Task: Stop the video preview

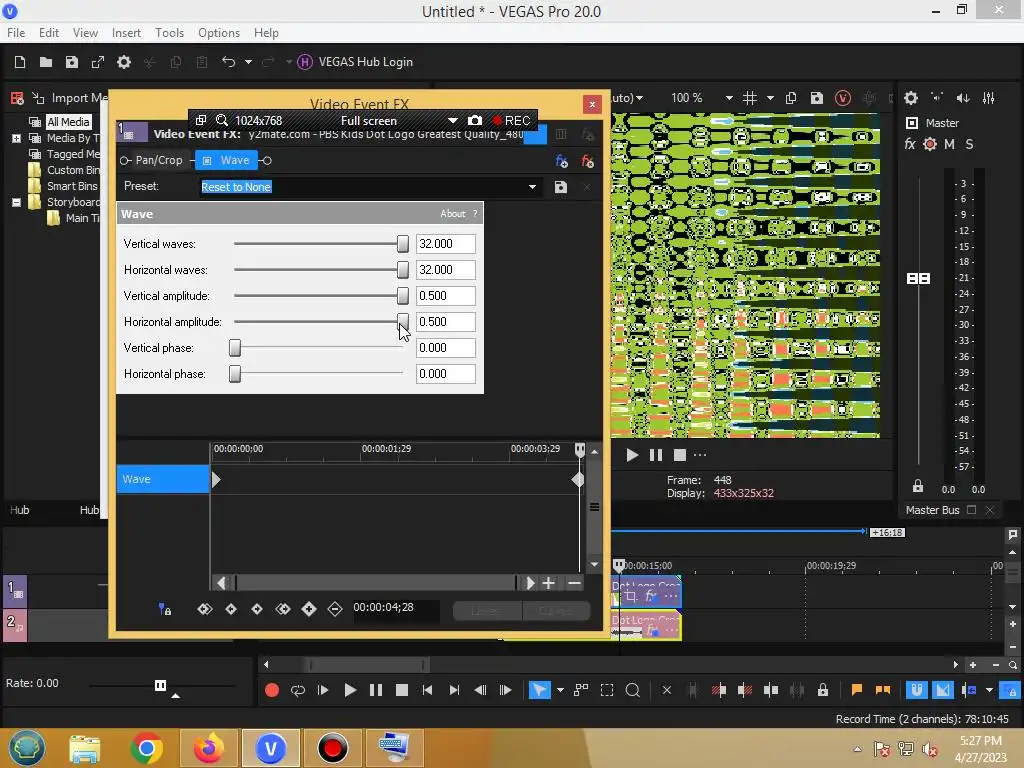Action: coord(680,455)
